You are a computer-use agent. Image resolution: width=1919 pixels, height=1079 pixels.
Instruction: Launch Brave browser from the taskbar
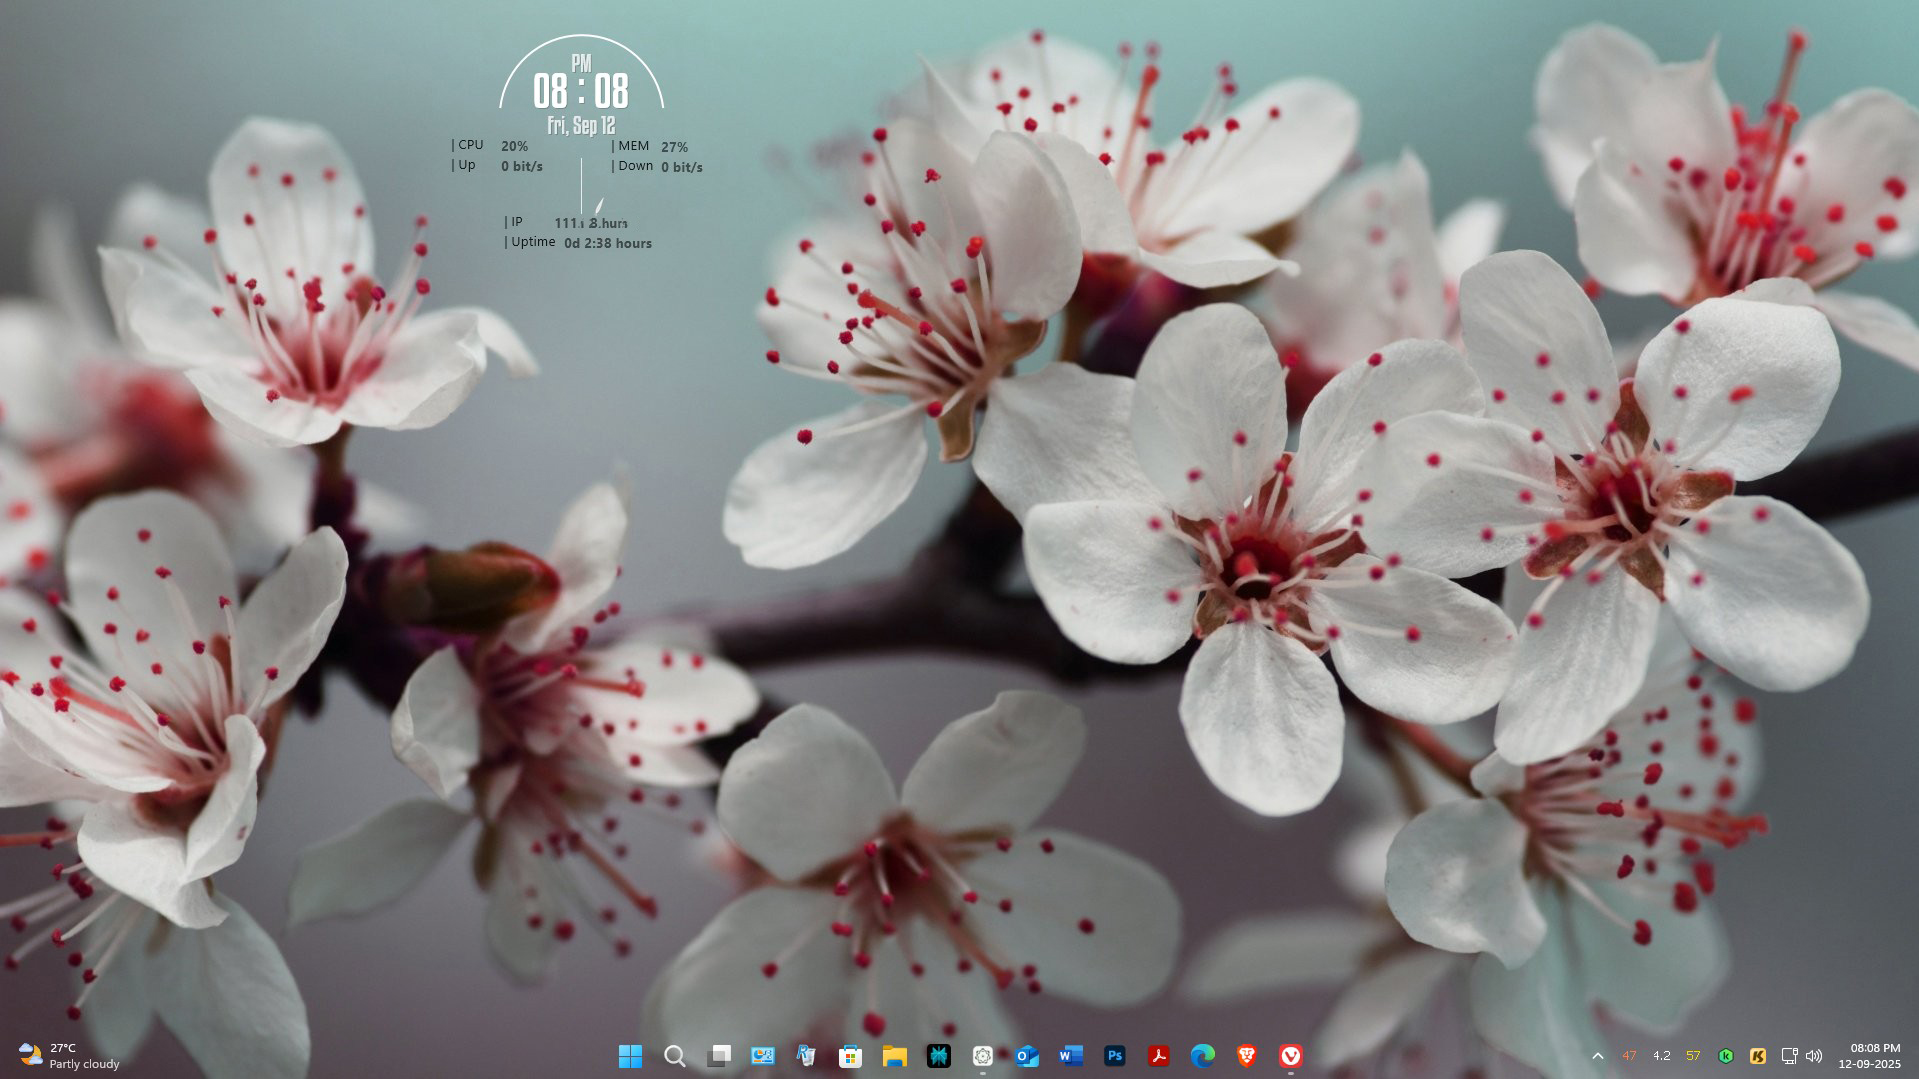click(1246, 1056)
